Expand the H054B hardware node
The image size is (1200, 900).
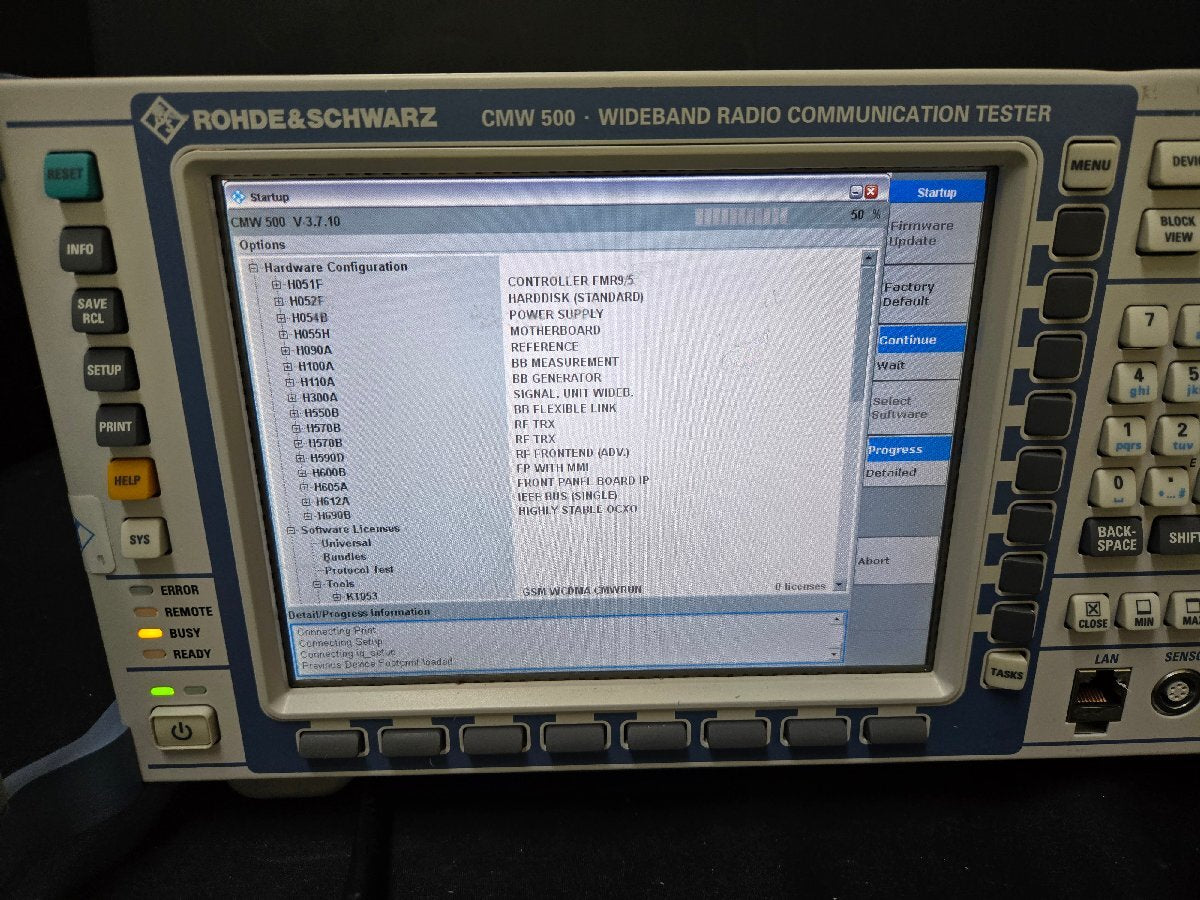tap(281, 318)
